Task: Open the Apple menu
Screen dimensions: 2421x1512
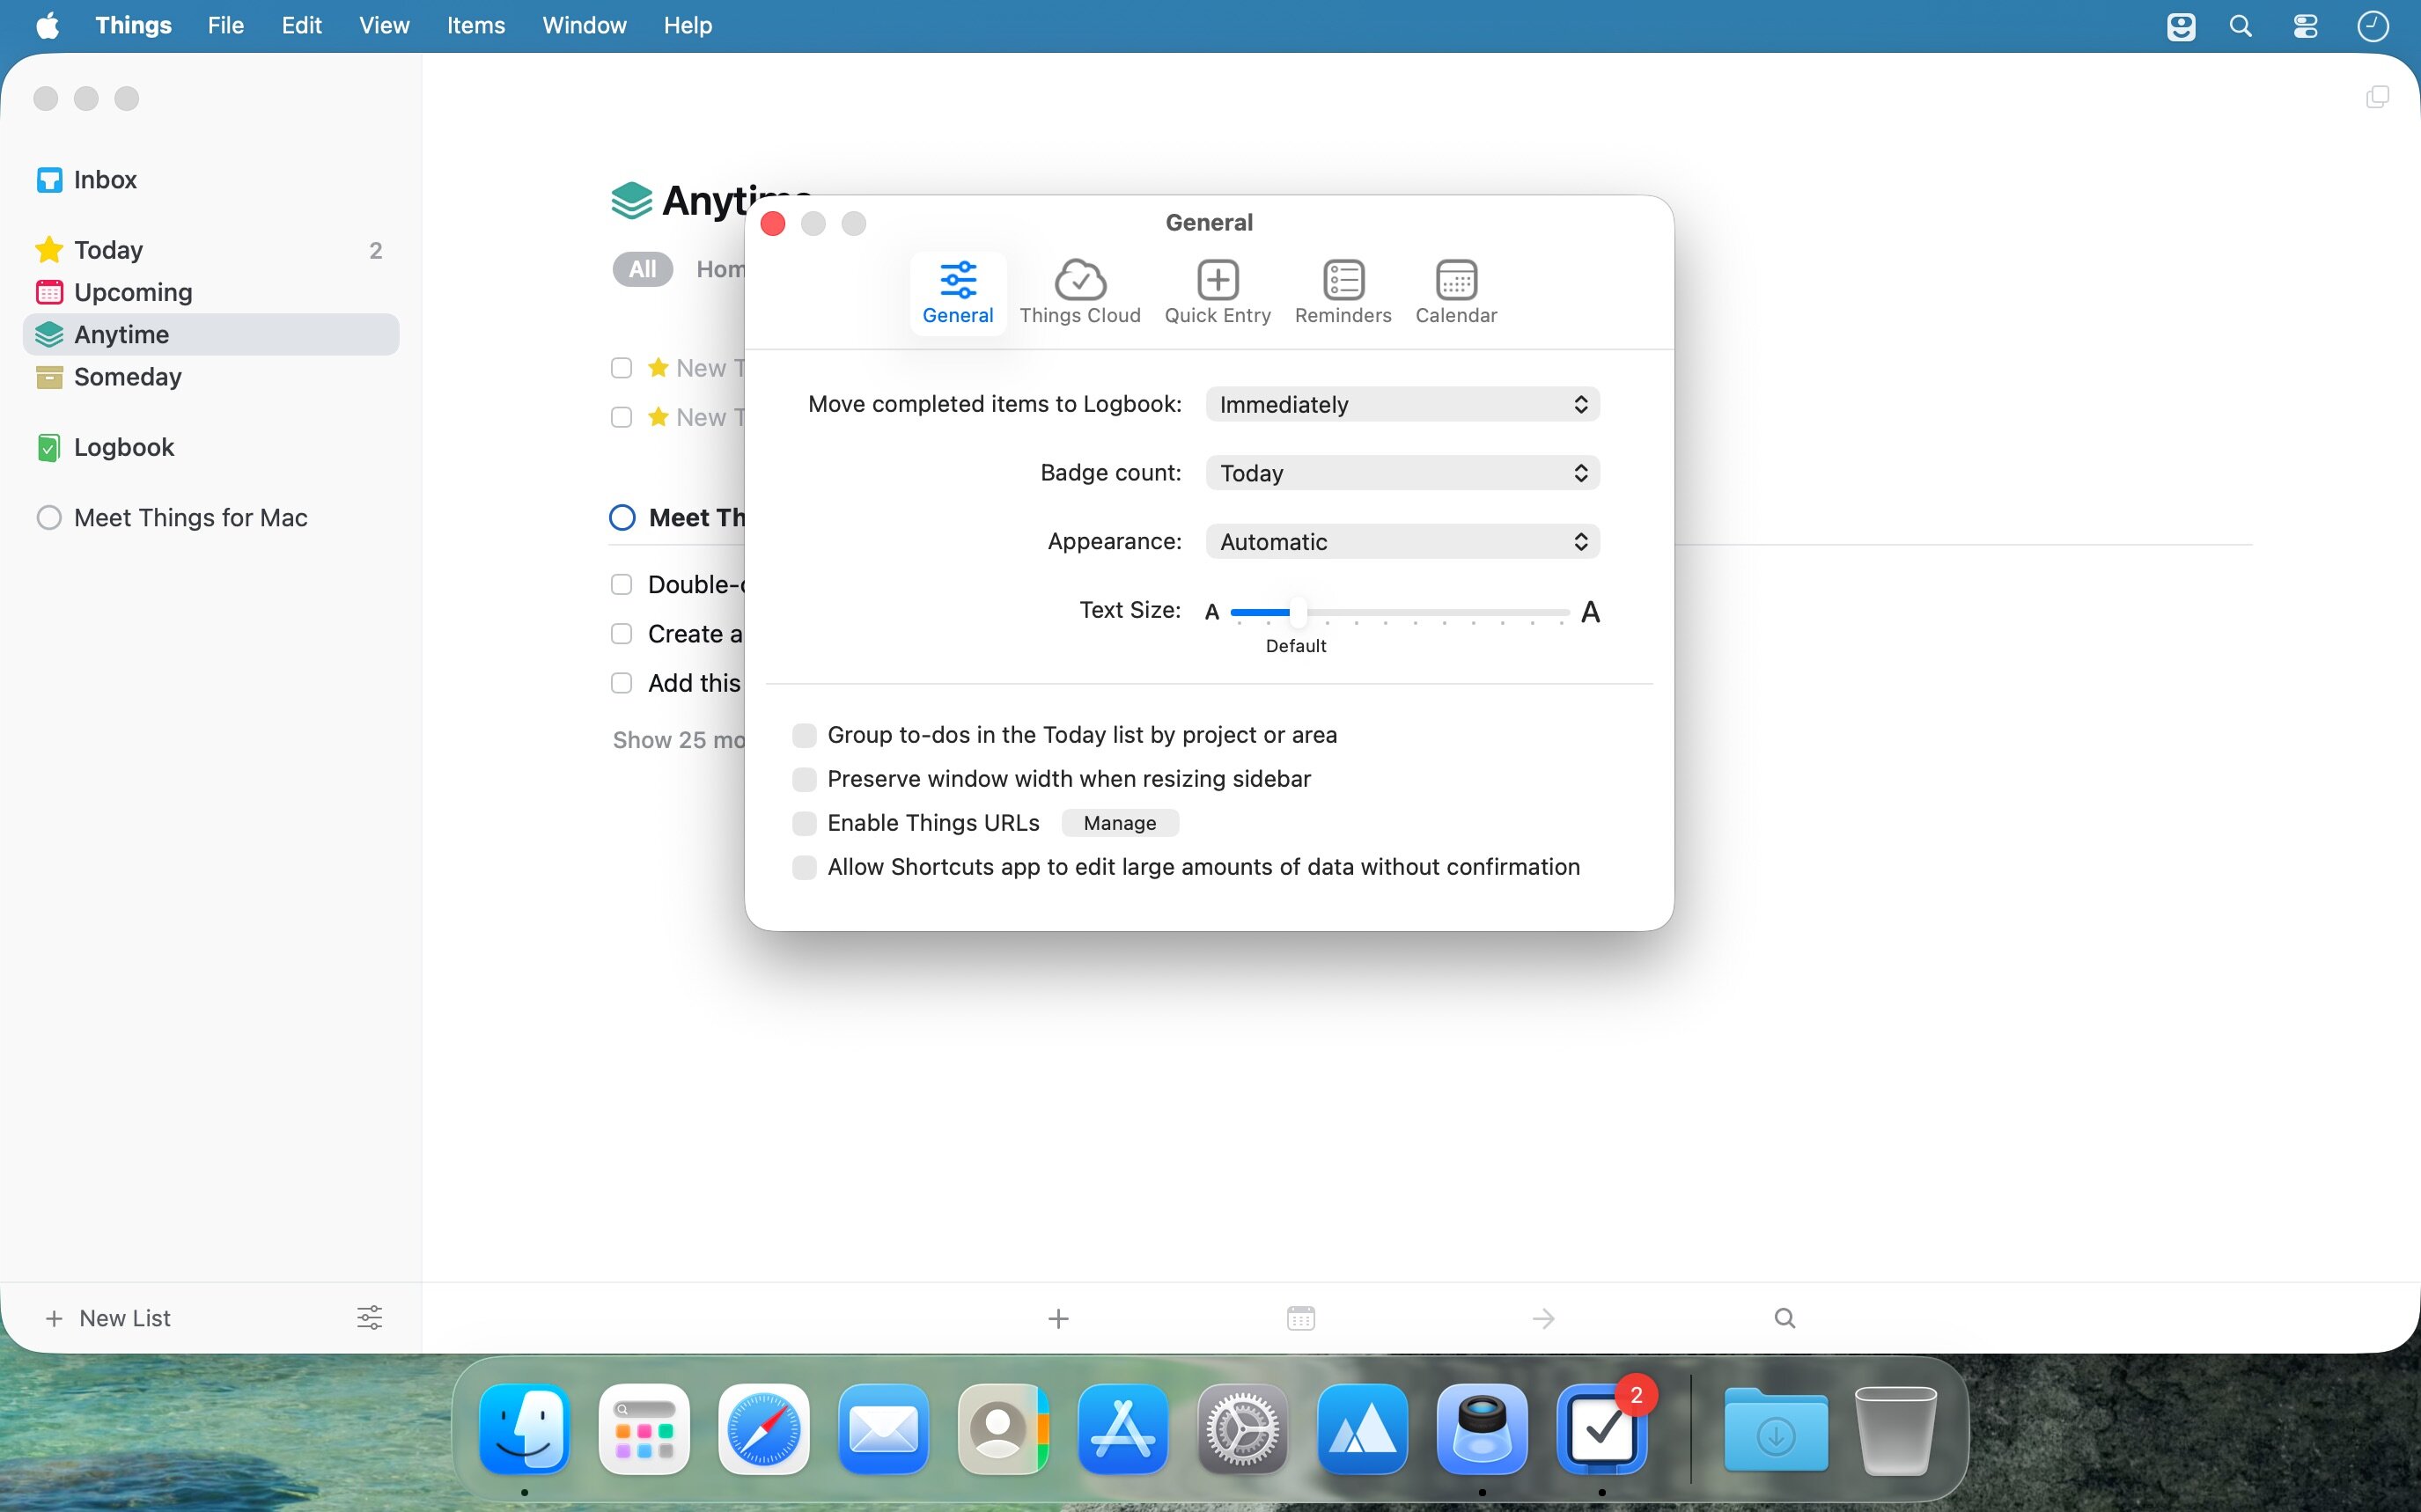Action: pyautogui.click(x=47, y=25)
